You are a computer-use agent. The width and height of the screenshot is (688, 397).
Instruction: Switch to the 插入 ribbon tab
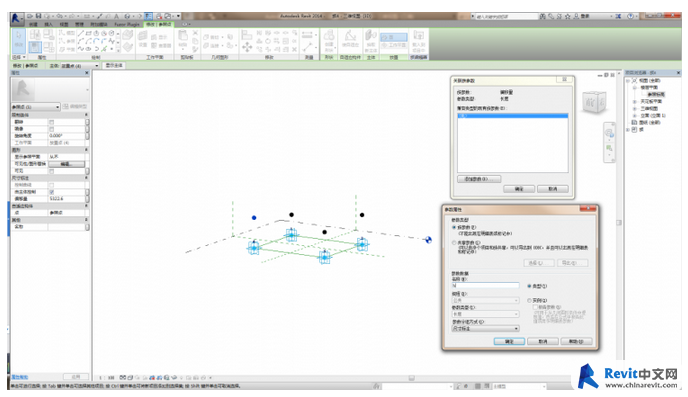pos(49,25)
